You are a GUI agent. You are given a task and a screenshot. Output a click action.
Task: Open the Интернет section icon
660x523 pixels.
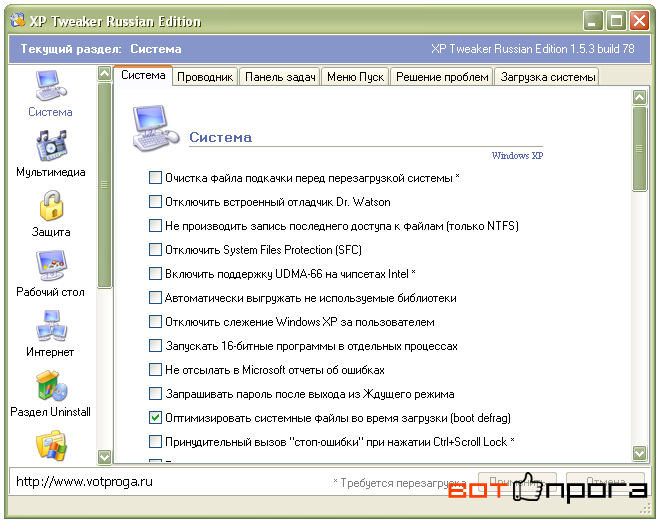click(x=51, y=326)
